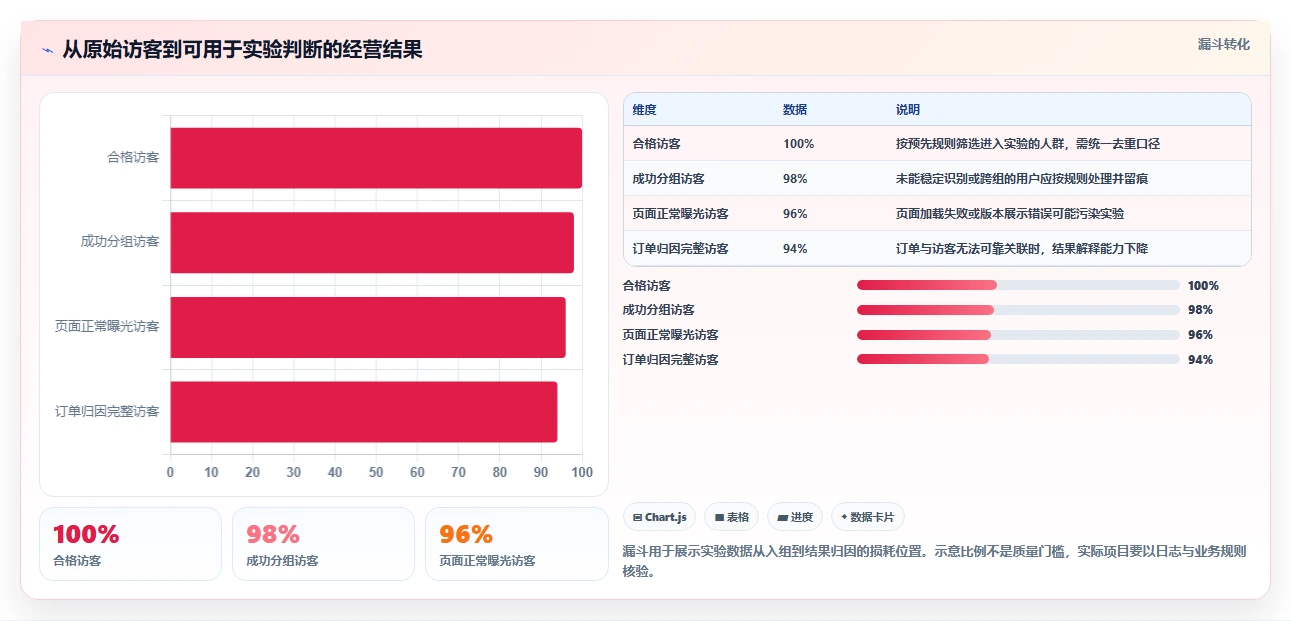Open the 98% 成功分组访客 data card

pos(323,544)
